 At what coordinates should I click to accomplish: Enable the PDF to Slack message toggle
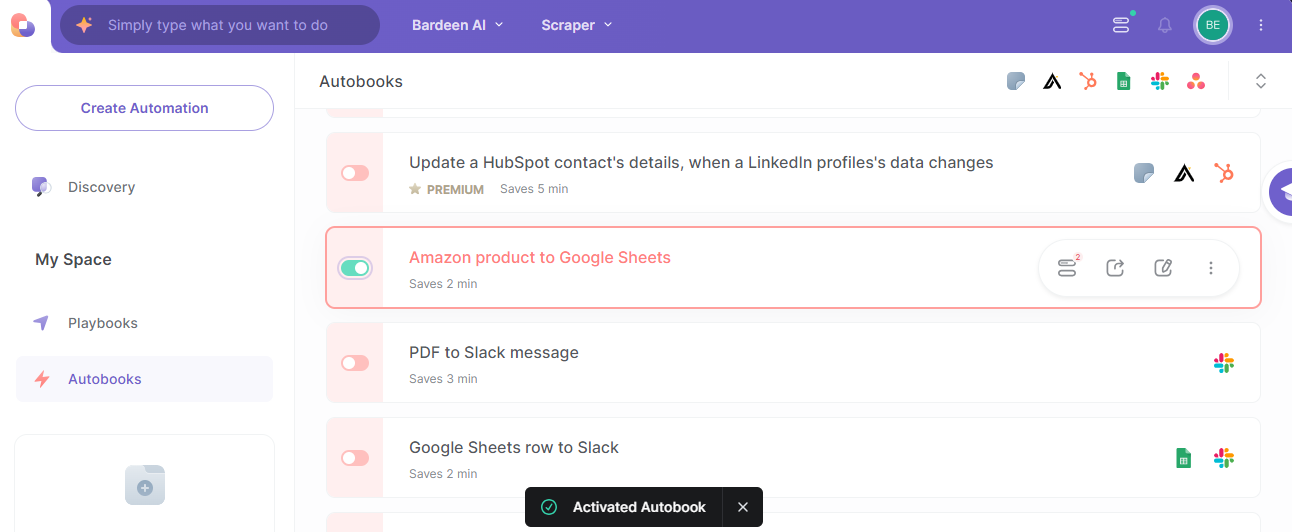[x=355, y=363]
